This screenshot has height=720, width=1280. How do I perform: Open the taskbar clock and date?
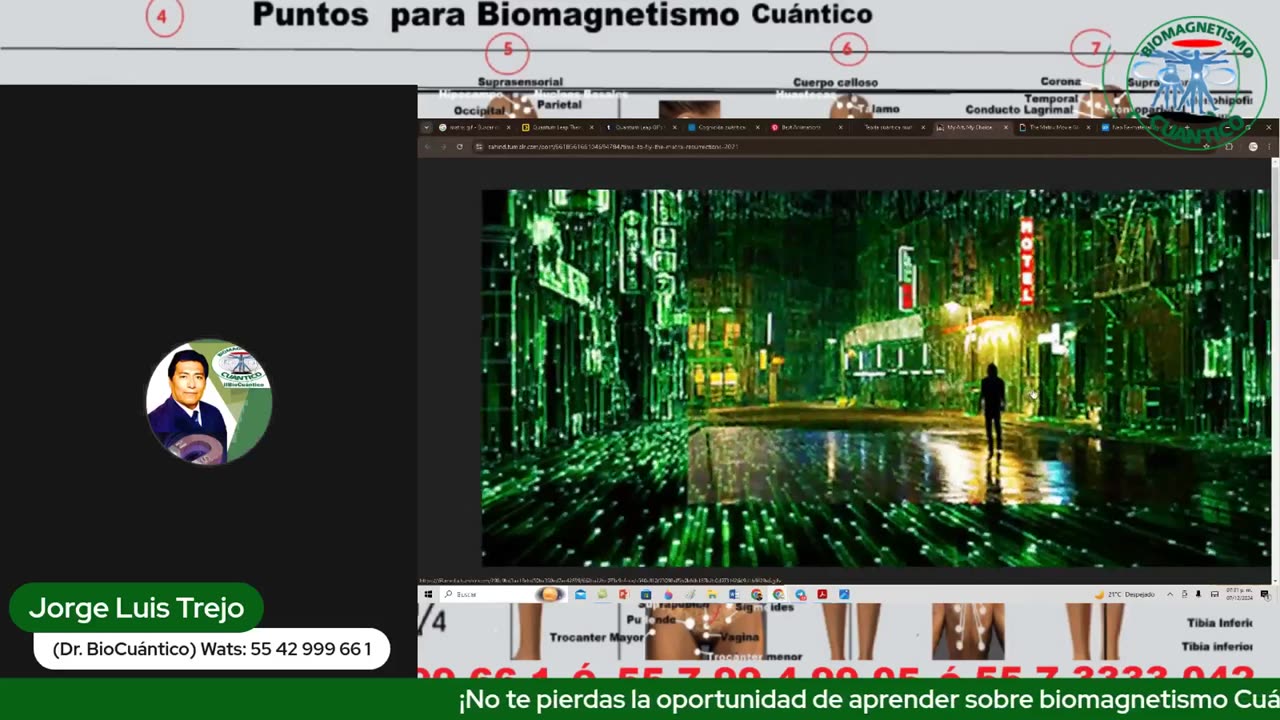tap(1240, 594)
